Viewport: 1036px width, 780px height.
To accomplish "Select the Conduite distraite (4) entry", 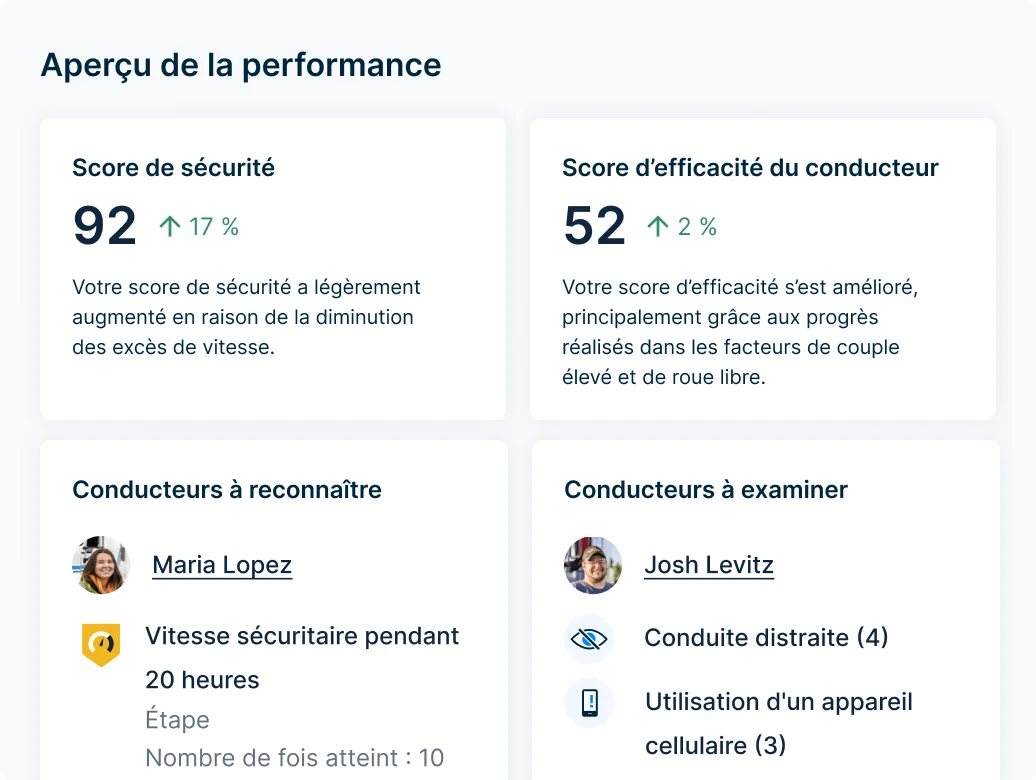I will pyautogui.click(x=765, y=638).
